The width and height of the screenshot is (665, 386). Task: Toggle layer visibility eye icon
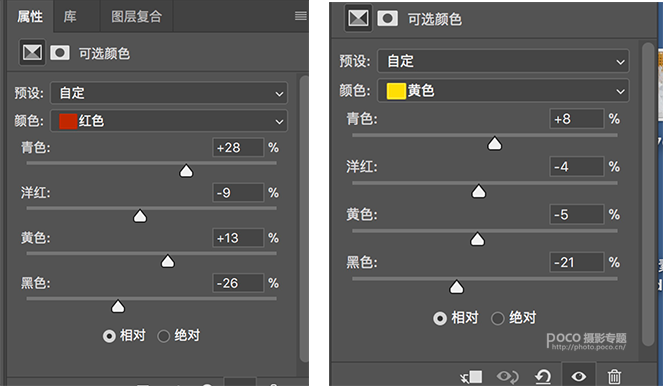tap(578, 376)
